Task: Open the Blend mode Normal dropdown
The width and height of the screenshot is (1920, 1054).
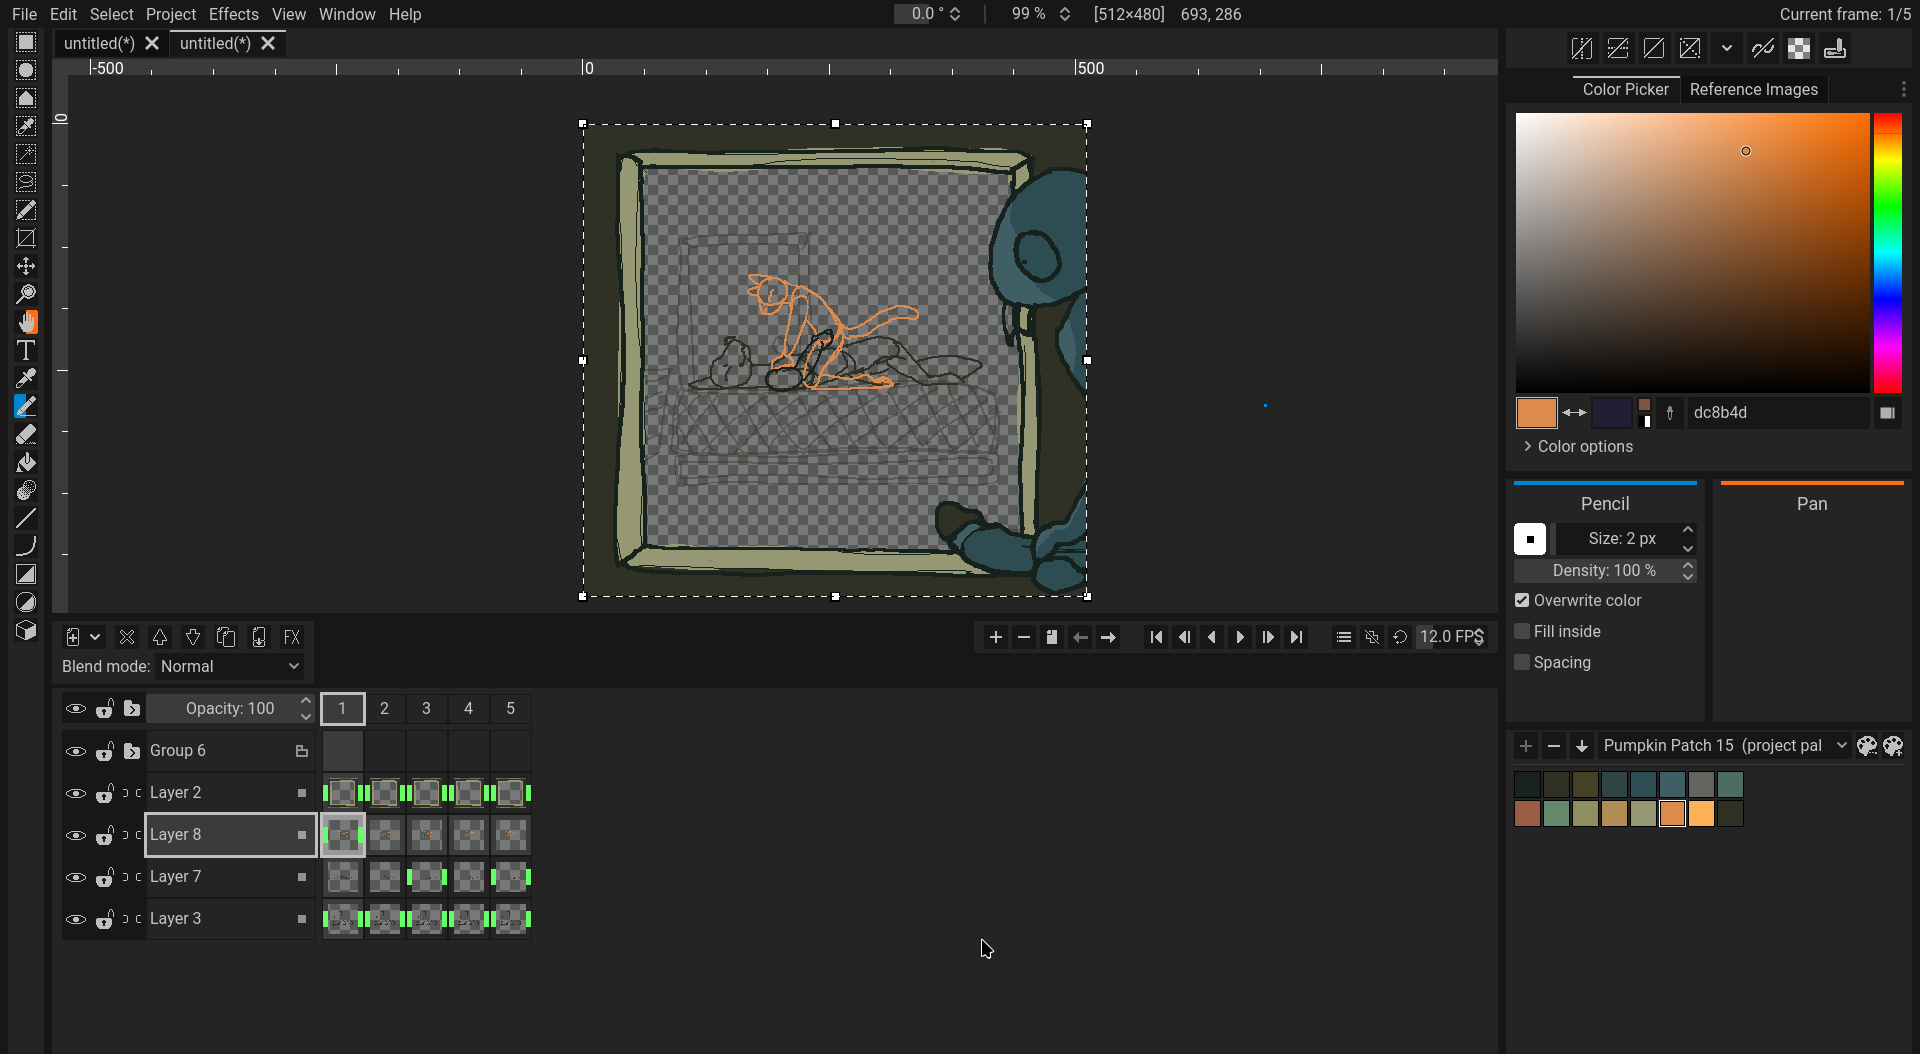Action: [x=229, y=666]
